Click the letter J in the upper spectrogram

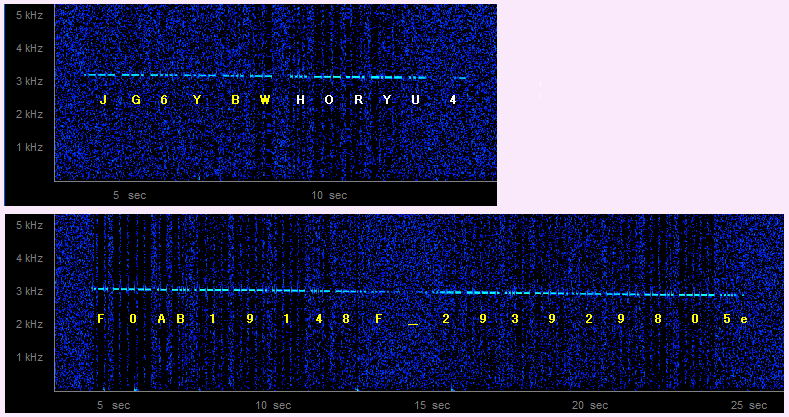pos(103,100)
